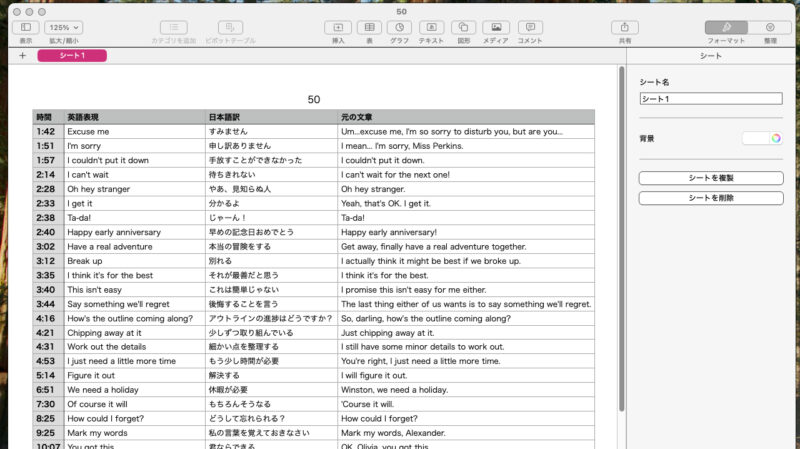Select the cell "Have a real adventure"
Viewport: 800px width, 449px height.
pos(135,246)
